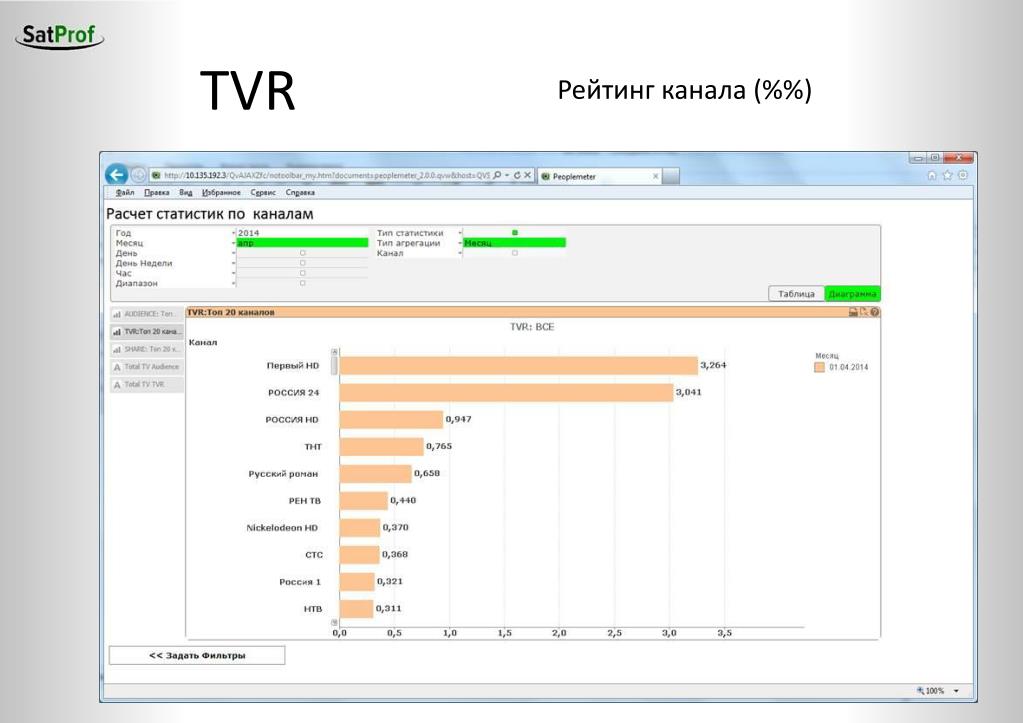This screenshot has width=1023, height=723.
Task: Toggle the Час filter indicator box
Action: [303, 273]
